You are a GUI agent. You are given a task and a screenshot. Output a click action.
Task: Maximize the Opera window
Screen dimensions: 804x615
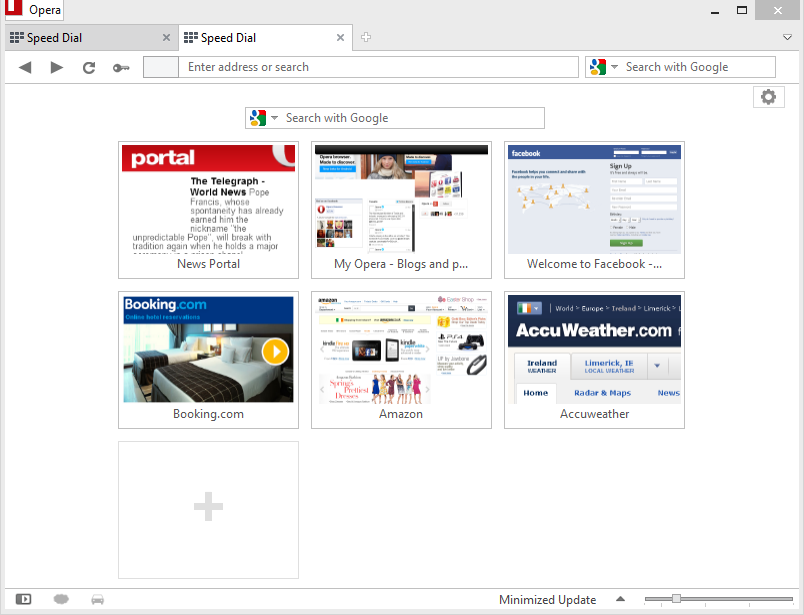click(x=741, y=10)
